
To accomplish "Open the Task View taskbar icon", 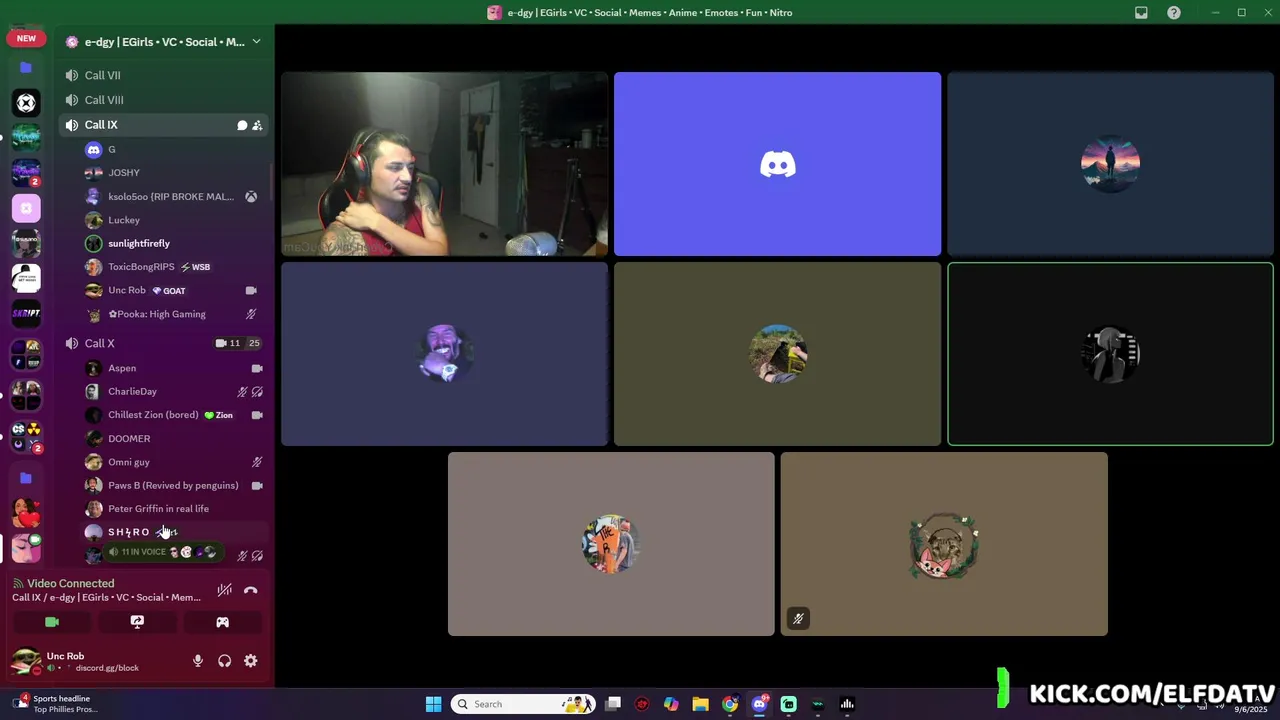I will tap(613, 704).
